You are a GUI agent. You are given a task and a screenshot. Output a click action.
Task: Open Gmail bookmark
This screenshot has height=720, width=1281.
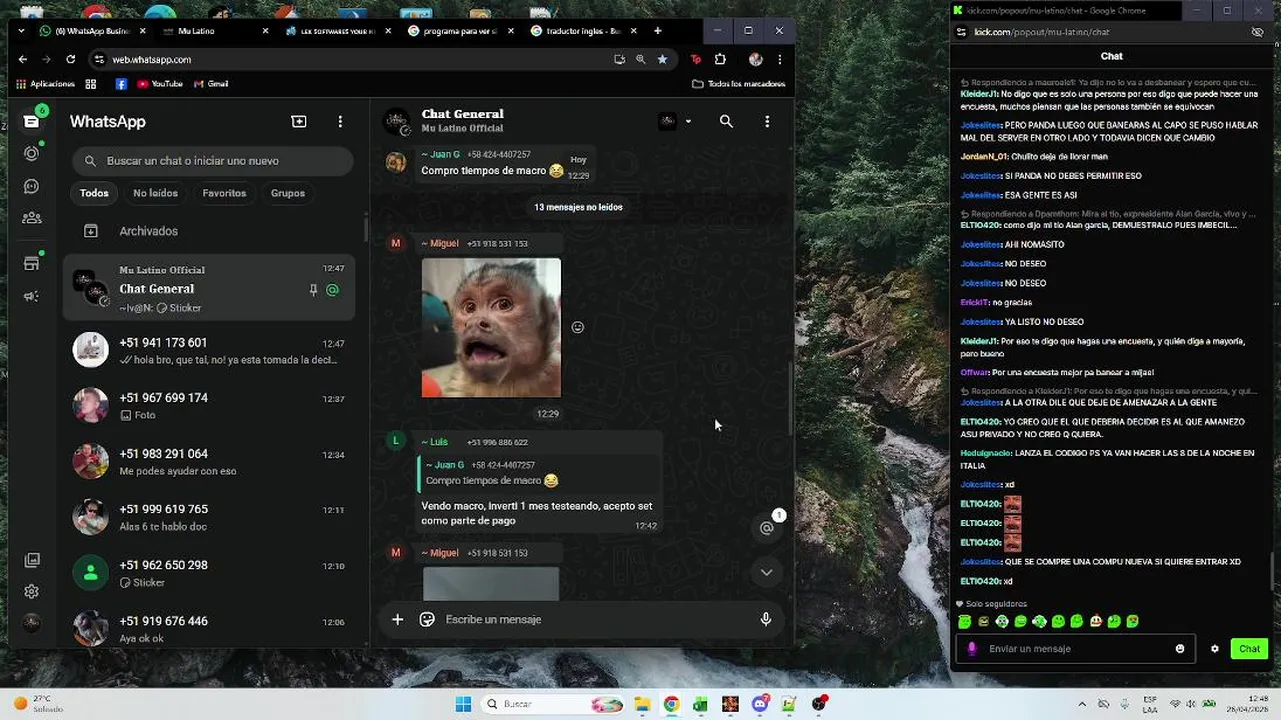(210, 84)
